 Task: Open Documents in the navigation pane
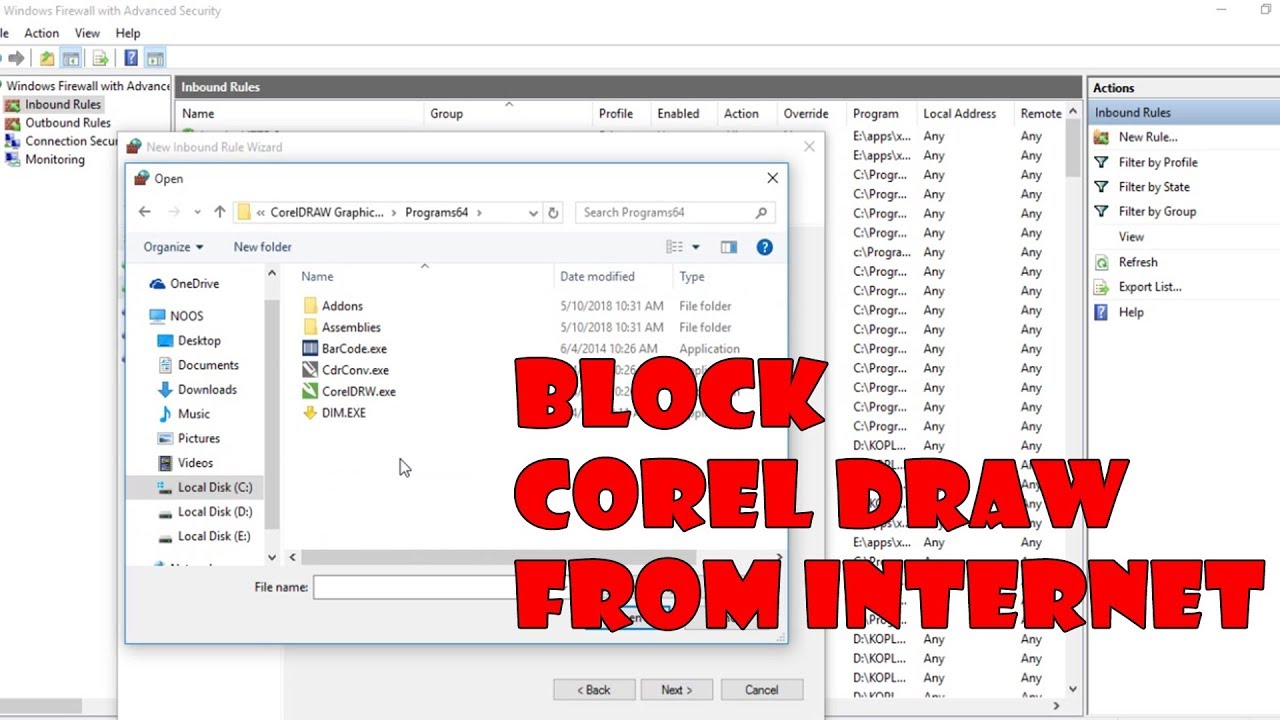[208, 365]
